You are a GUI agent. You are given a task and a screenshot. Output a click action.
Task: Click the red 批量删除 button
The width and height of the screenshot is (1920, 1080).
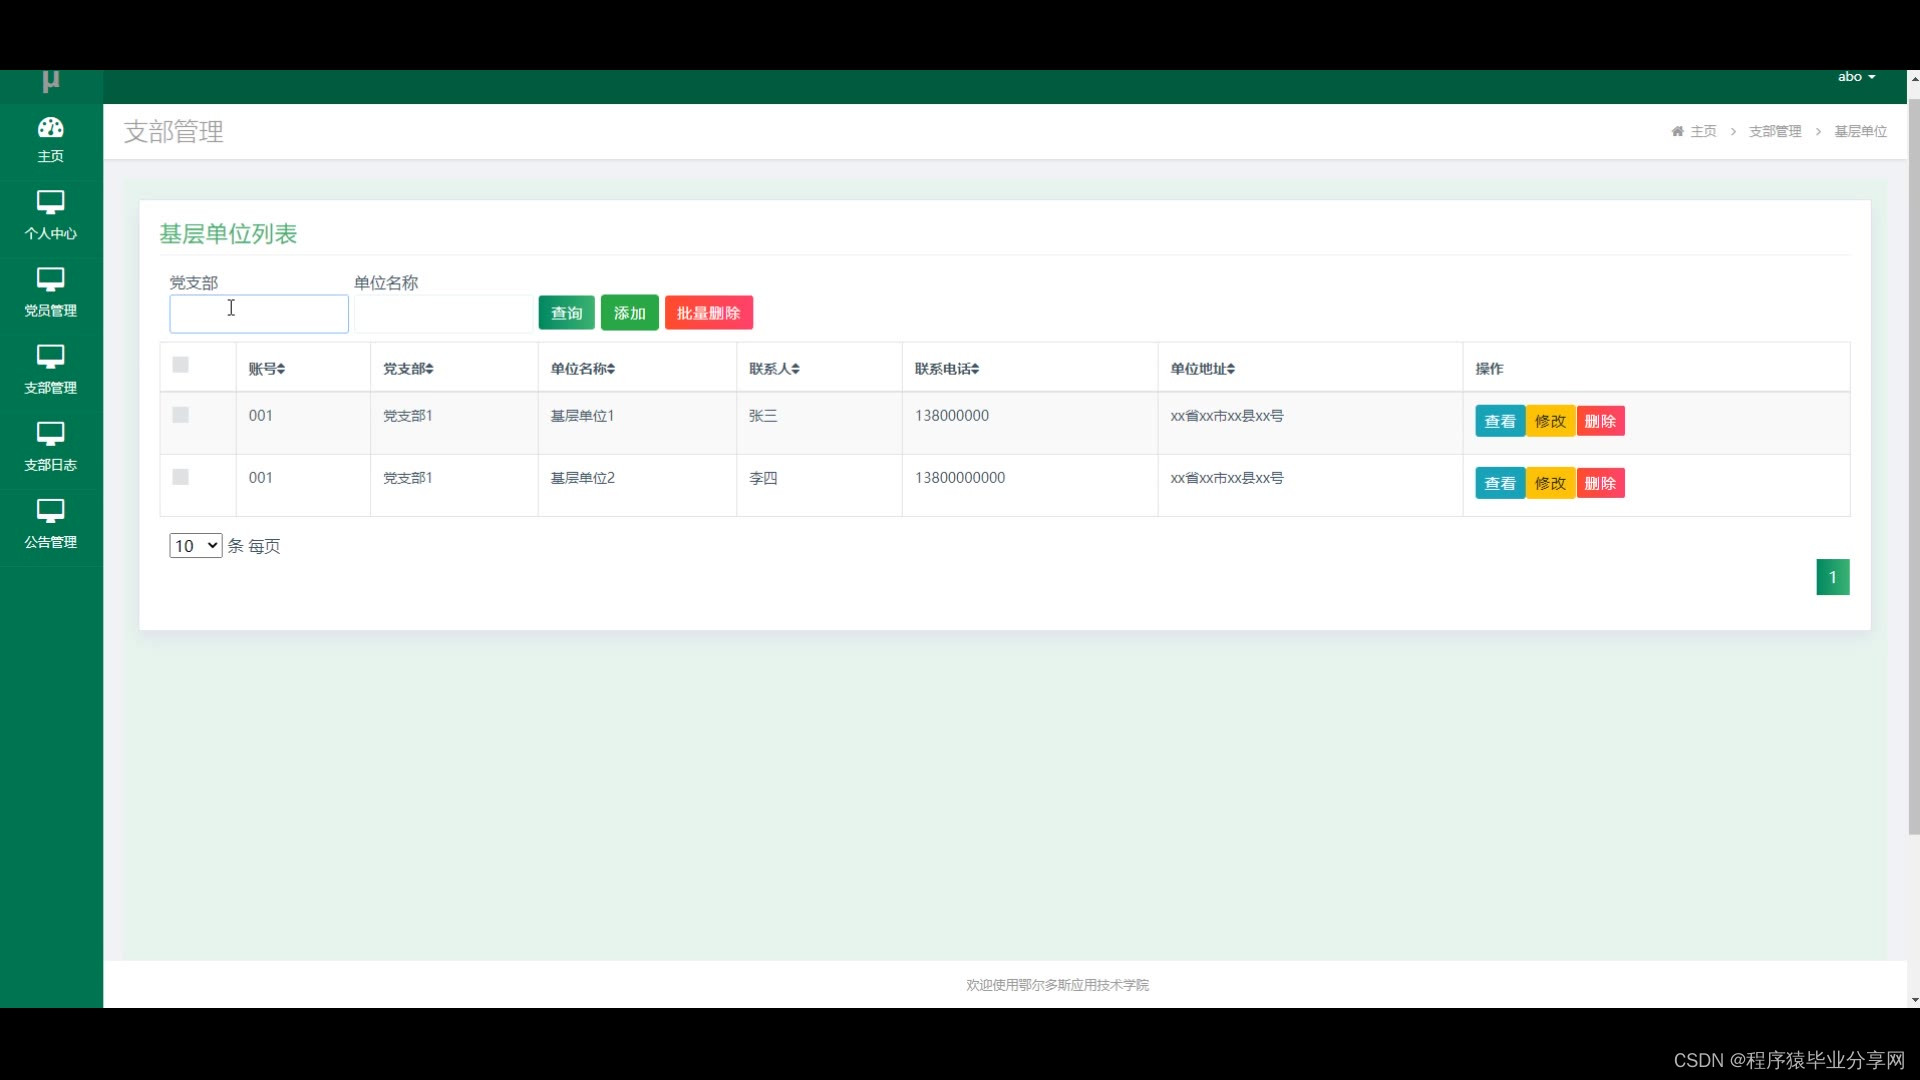coord(708,313)
